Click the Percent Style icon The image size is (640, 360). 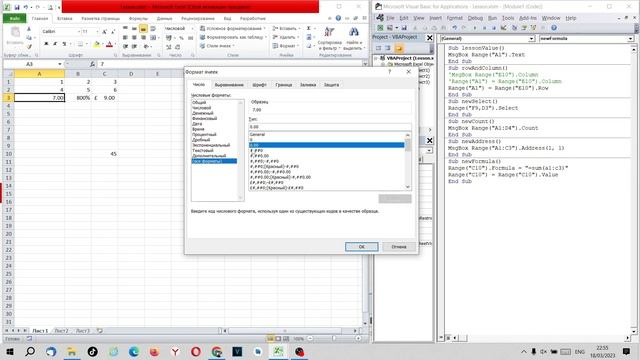pyautogui.click(x=181, y=38)
